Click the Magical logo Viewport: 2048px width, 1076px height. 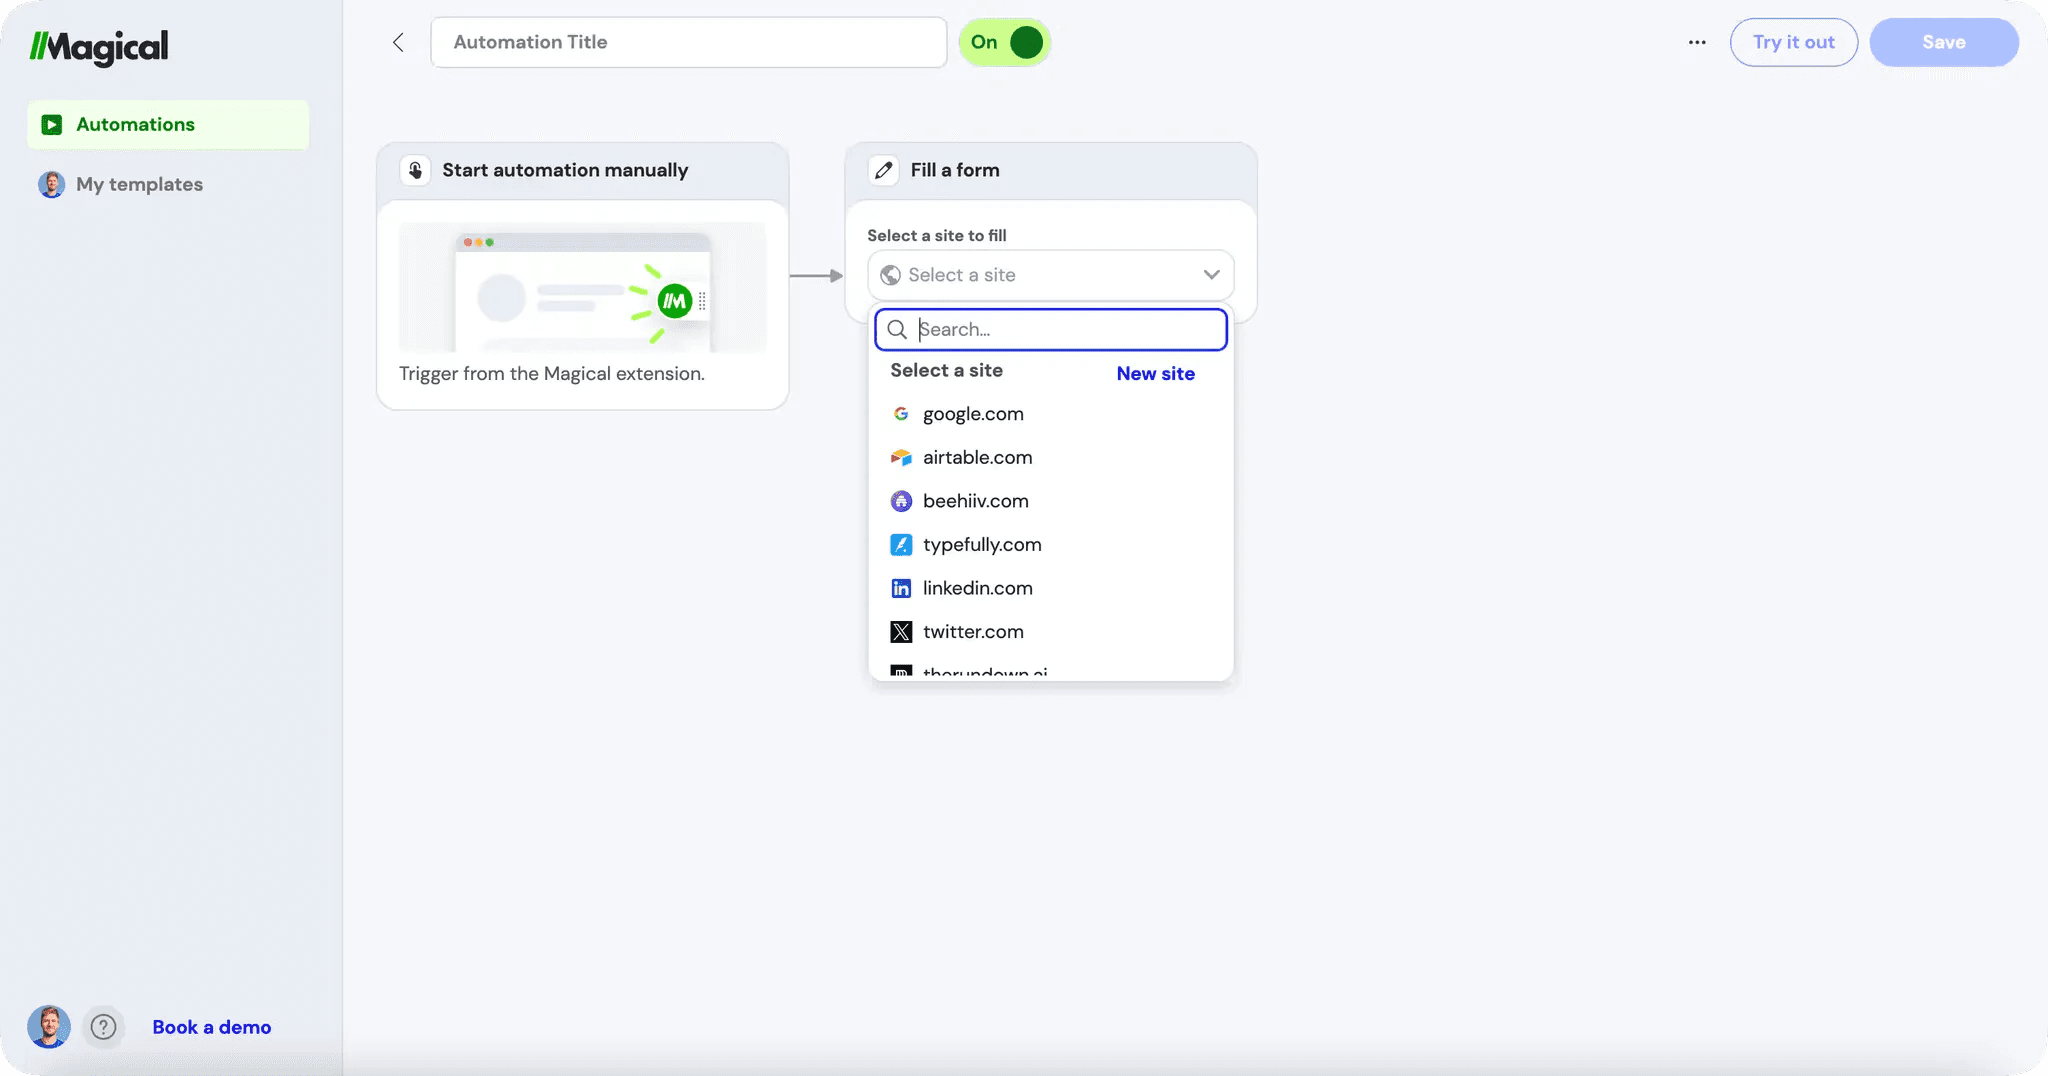point(99,46)
